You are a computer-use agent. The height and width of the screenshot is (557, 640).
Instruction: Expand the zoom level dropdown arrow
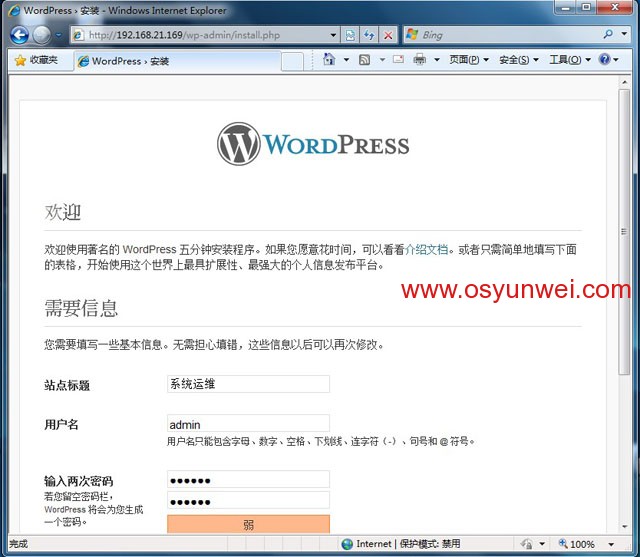611,544
